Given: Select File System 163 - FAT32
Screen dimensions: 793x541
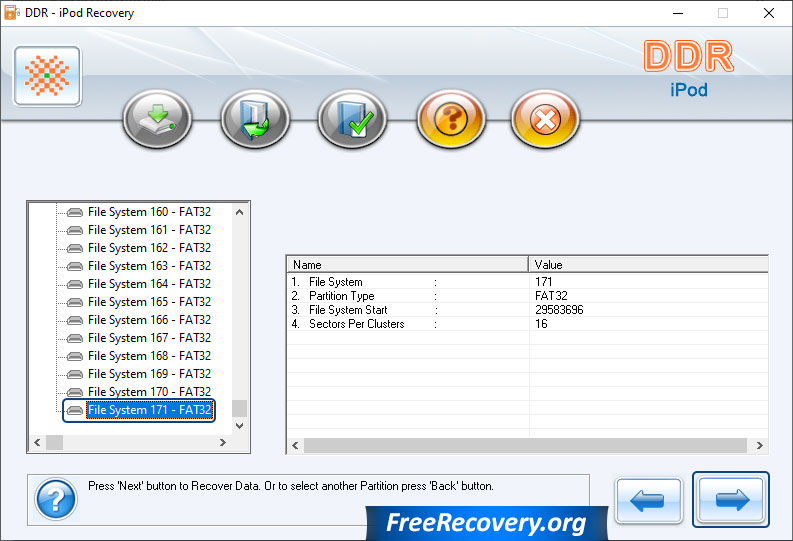Looking at the screenshot, I should click(149, 266).
